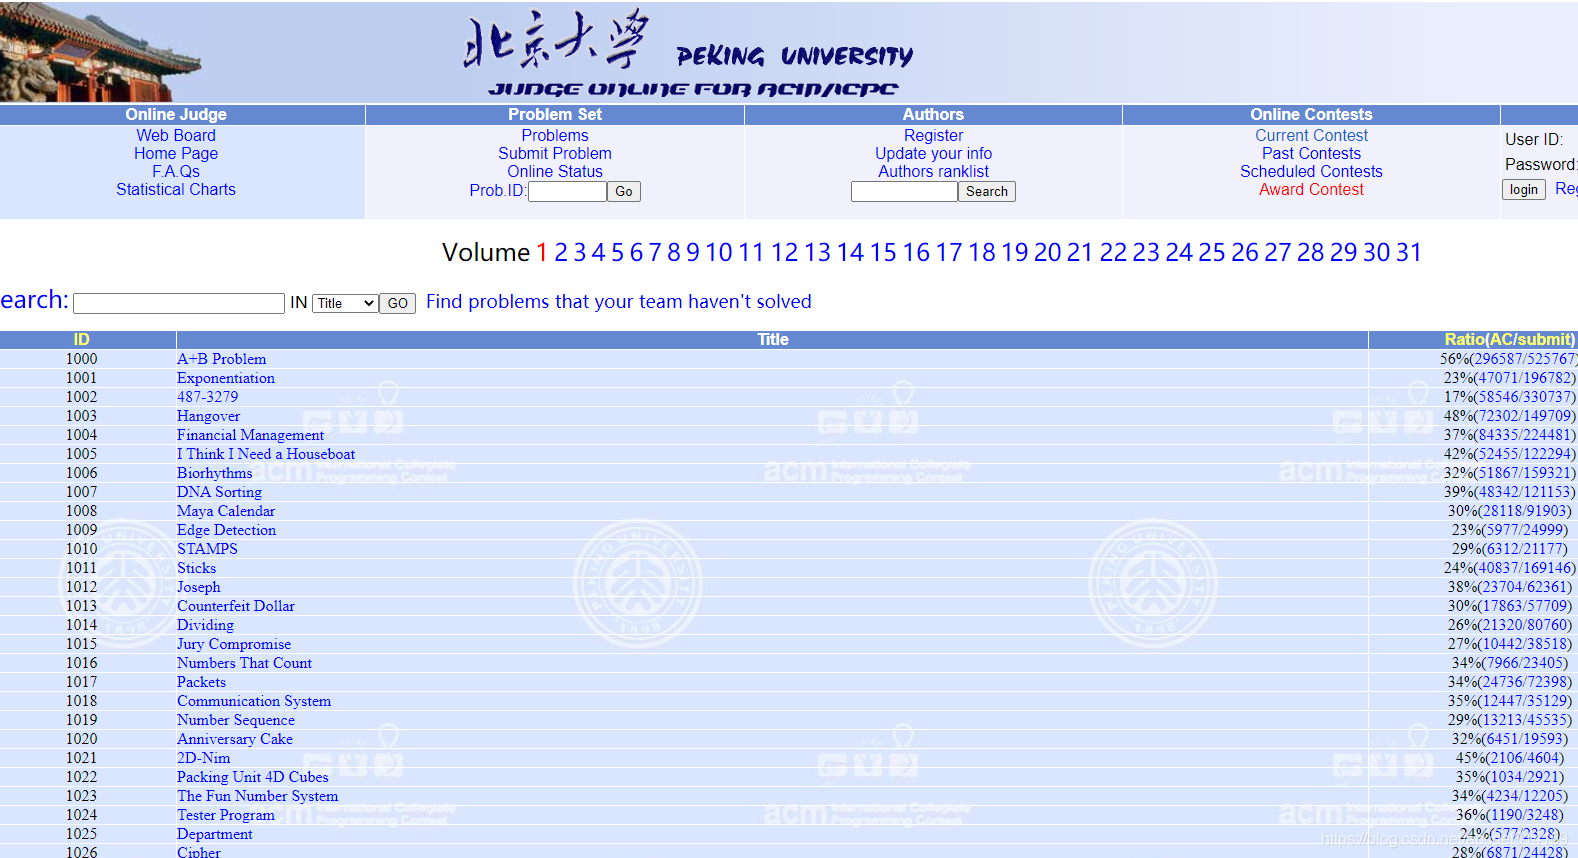Open the Web Board link
This screenshot has width=1578, height=858.
click(176, 135)
